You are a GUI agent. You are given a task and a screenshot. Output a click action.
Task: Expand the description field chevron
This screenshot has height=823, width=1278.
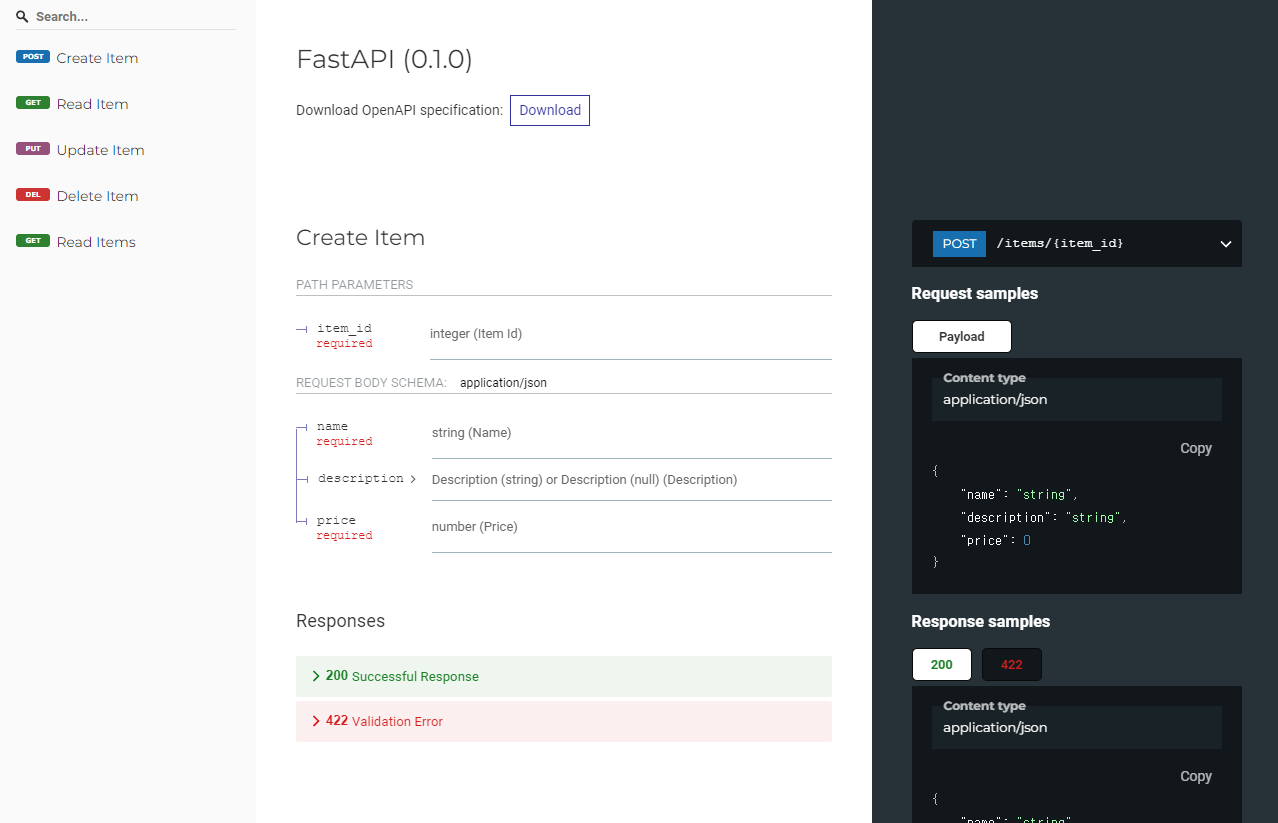click(413, 479)
